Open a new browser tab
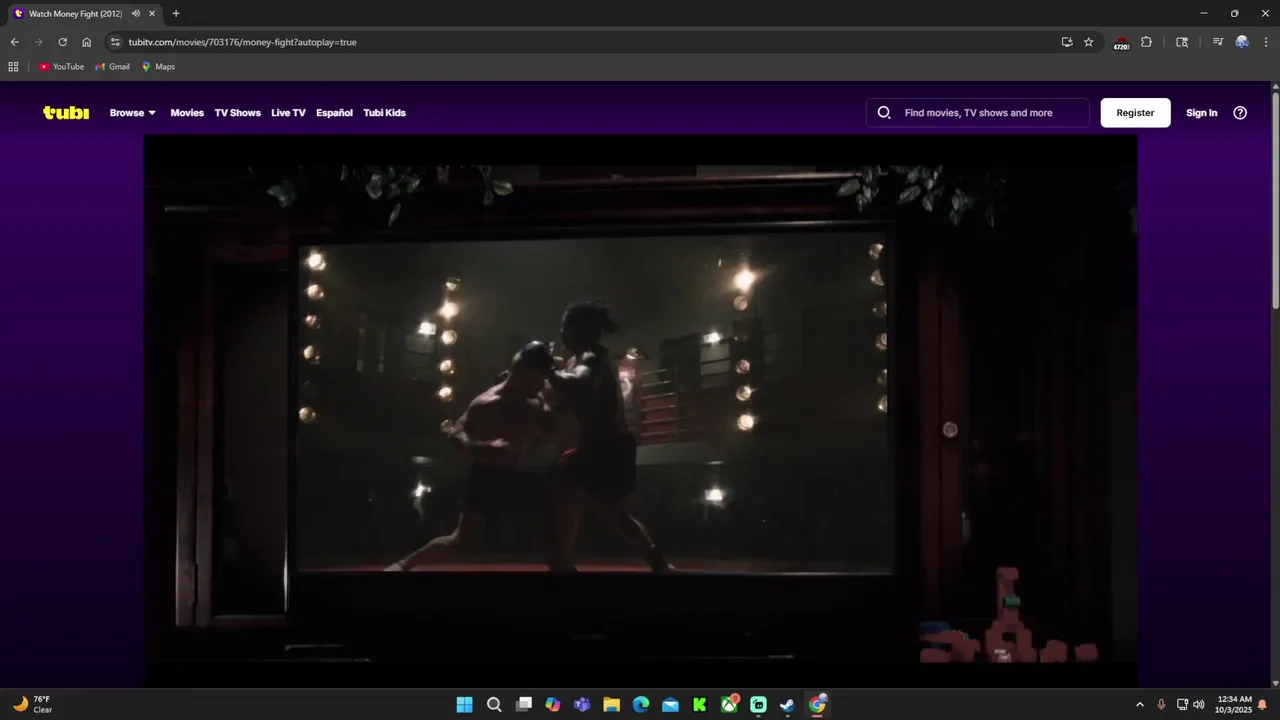The height and width of the screenshot is (720, 1280). pos(176,14)
